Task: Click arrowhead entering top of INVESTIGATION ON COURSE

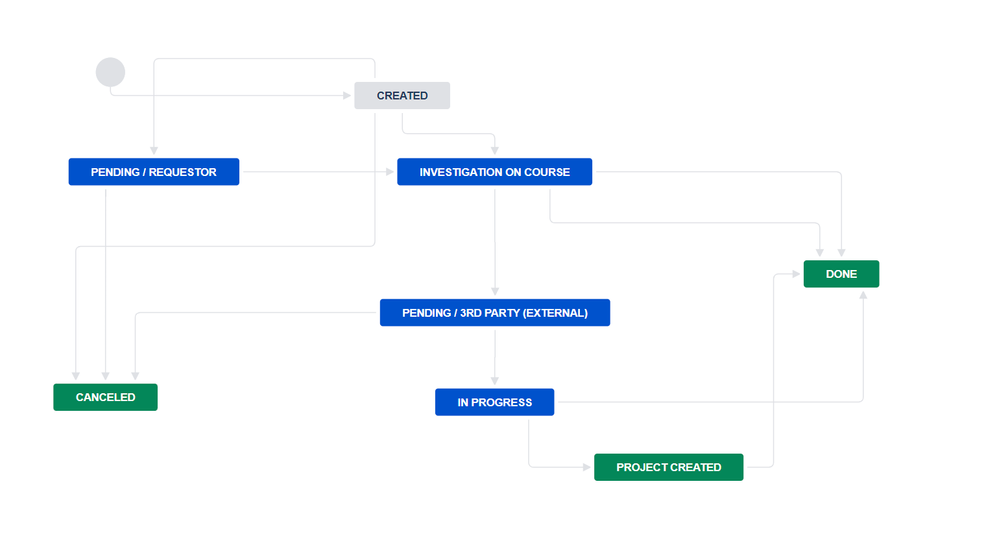Action: 494,153
